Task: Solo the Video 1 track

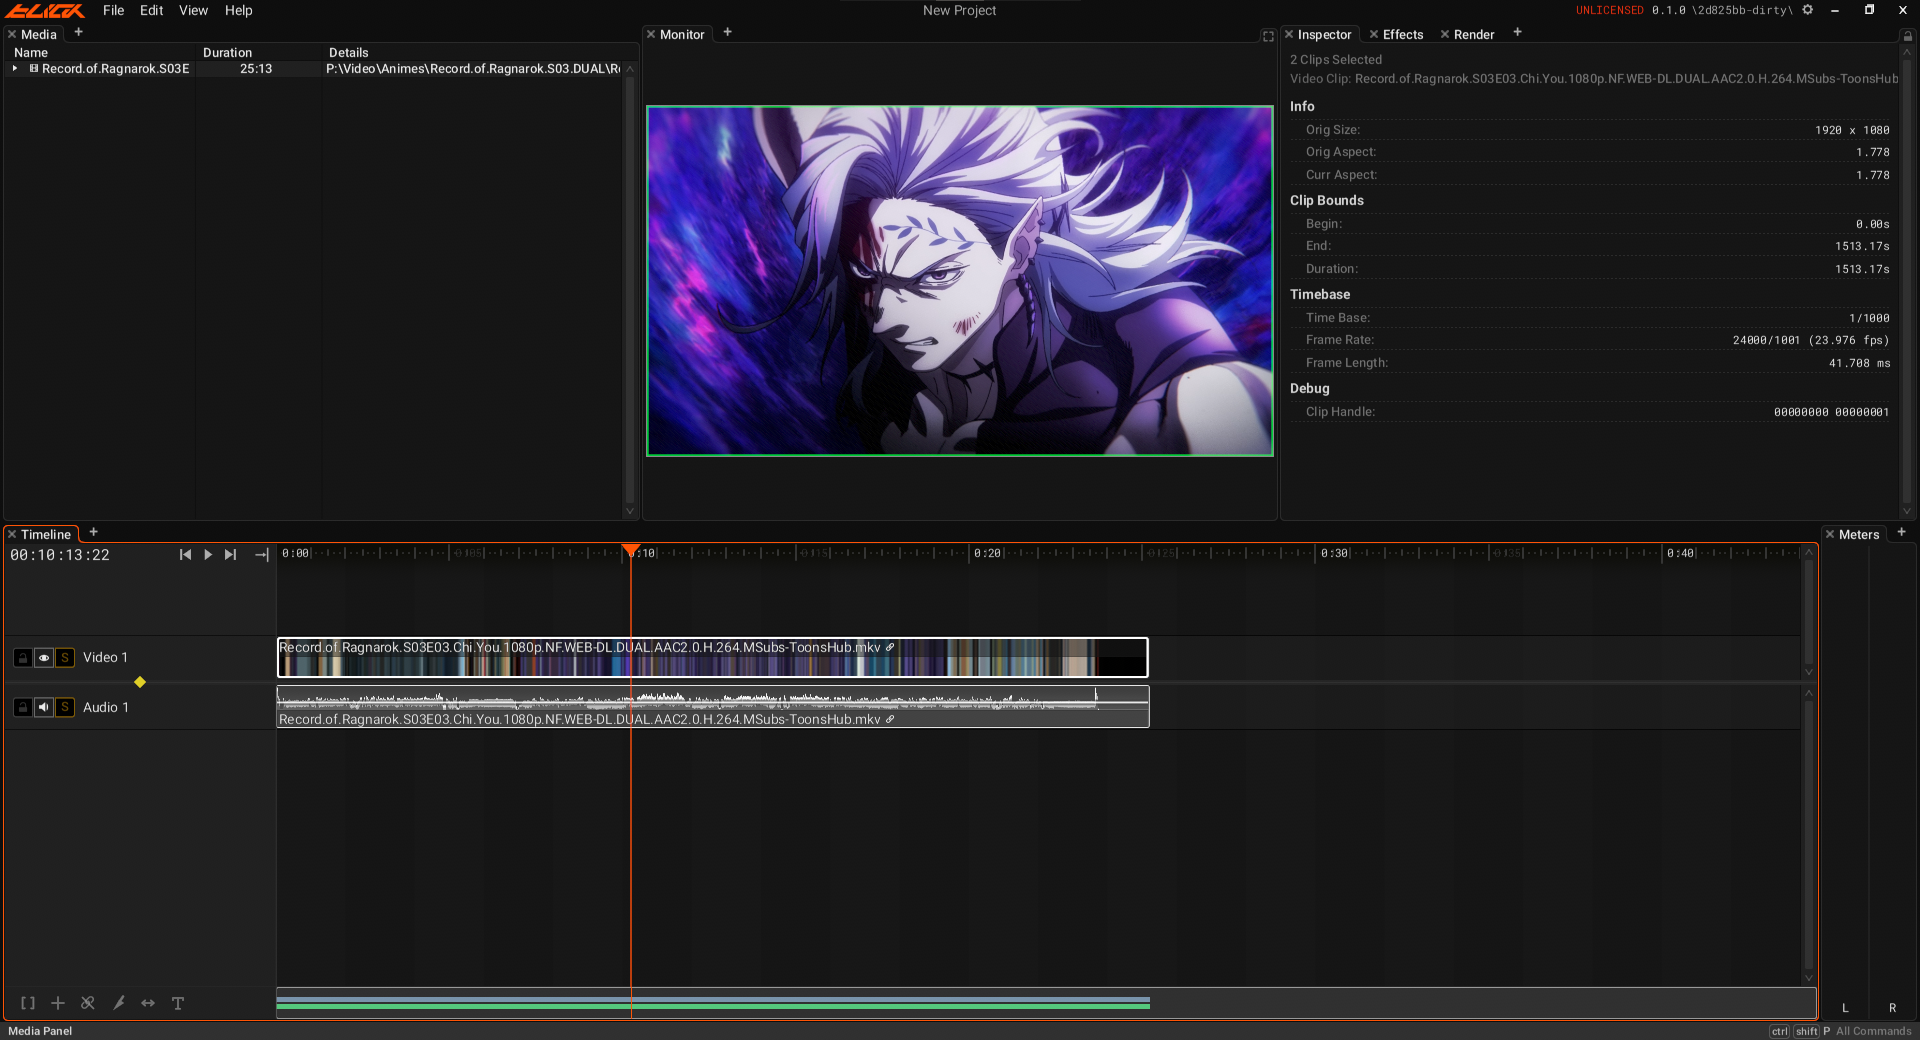Action: tap(65, 657)
